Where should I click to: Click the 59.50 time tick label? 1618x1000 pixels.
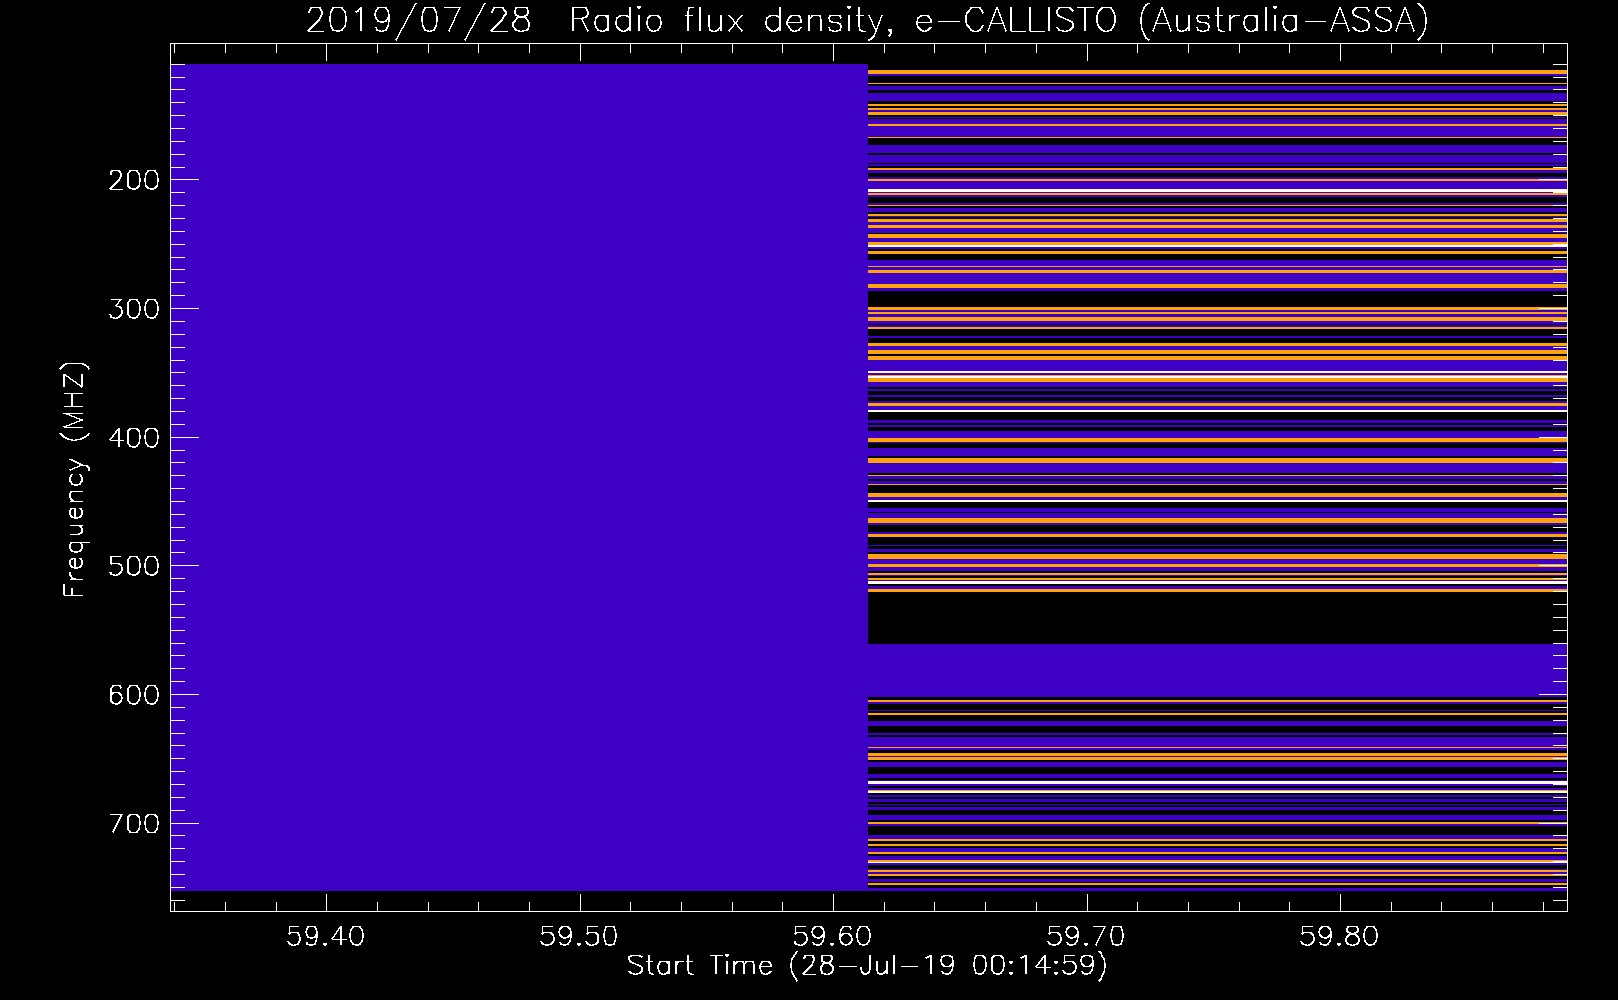(579, 937)
